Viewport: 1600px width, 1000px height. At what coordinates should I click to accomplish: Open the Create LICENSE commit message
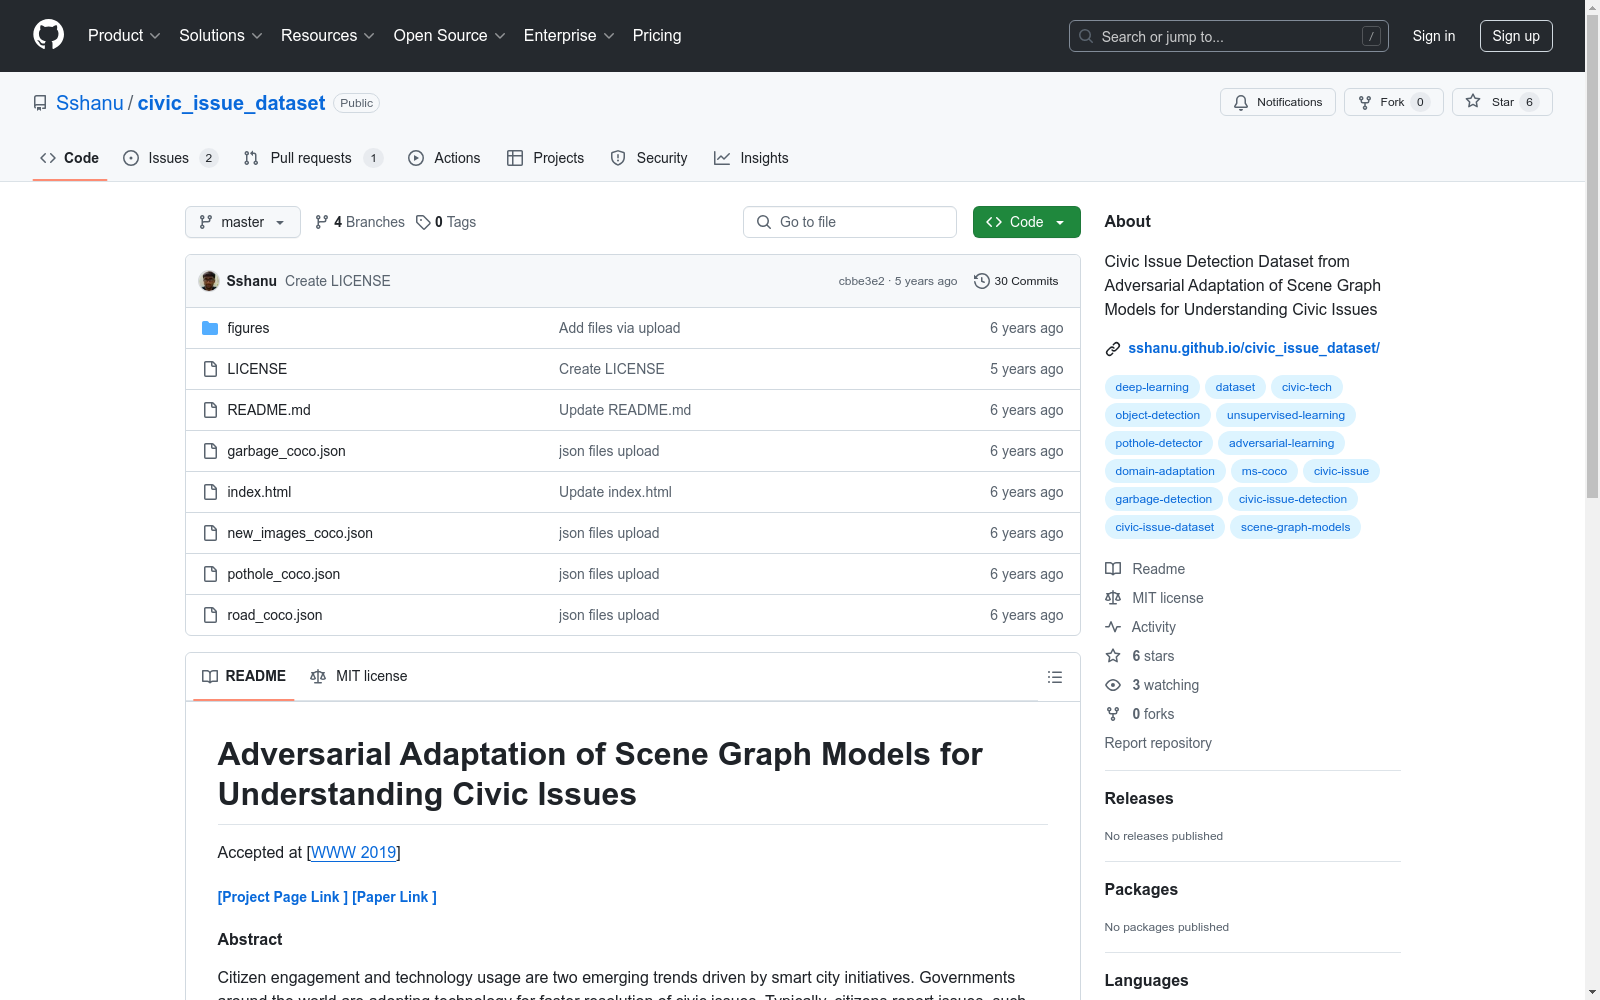[338, 281]
